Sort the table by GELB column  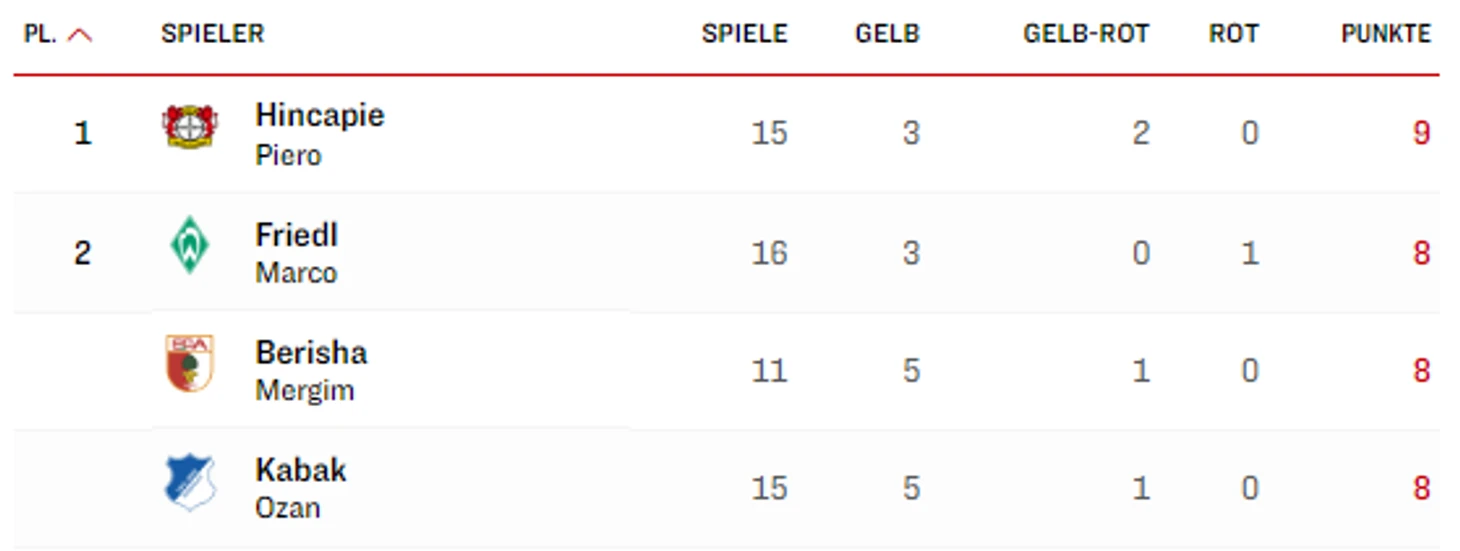pyautogui.click(x=887, y=34)
